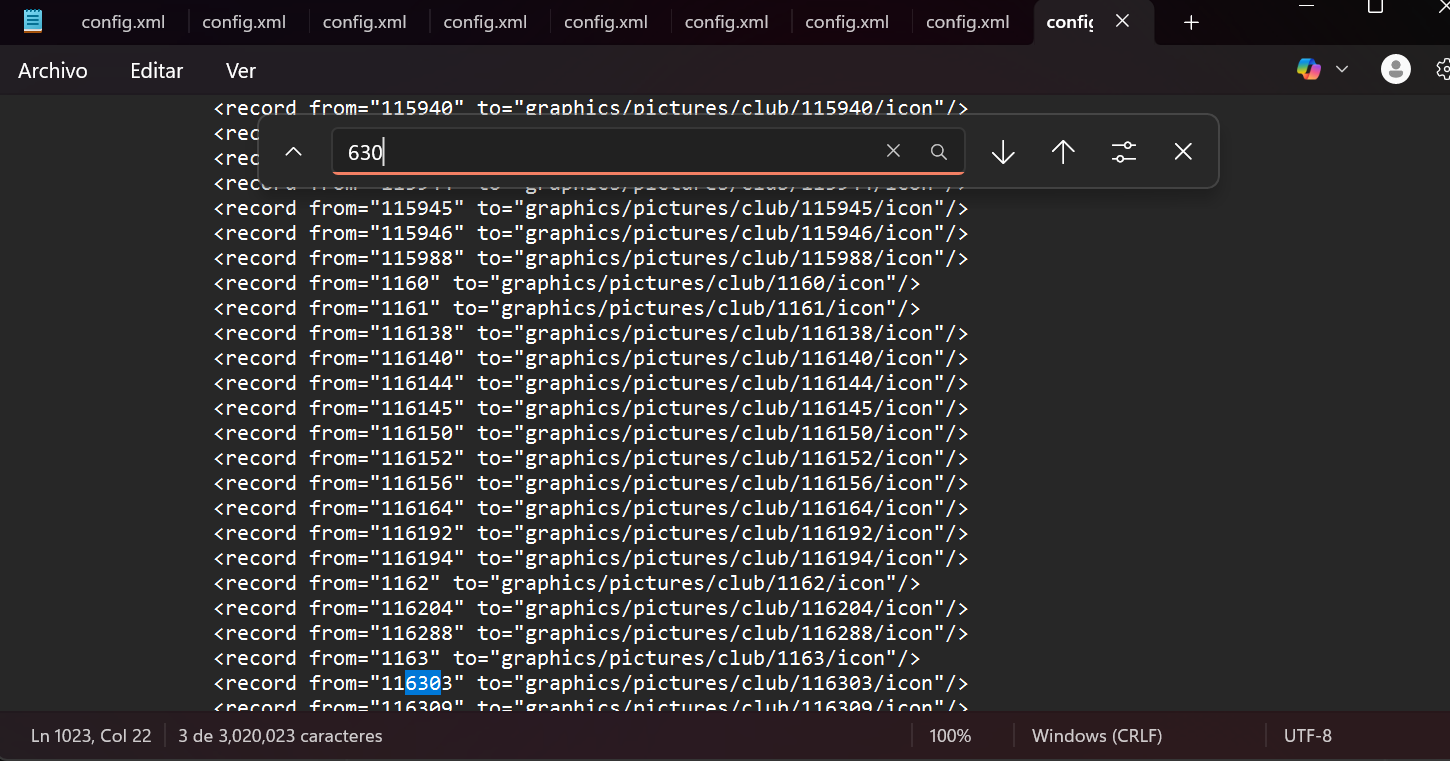This screenshot has width=1450, height=761.
Task: Open the 100% zoom level indicator
Action: pyautogui.click(x=950, y=736)
